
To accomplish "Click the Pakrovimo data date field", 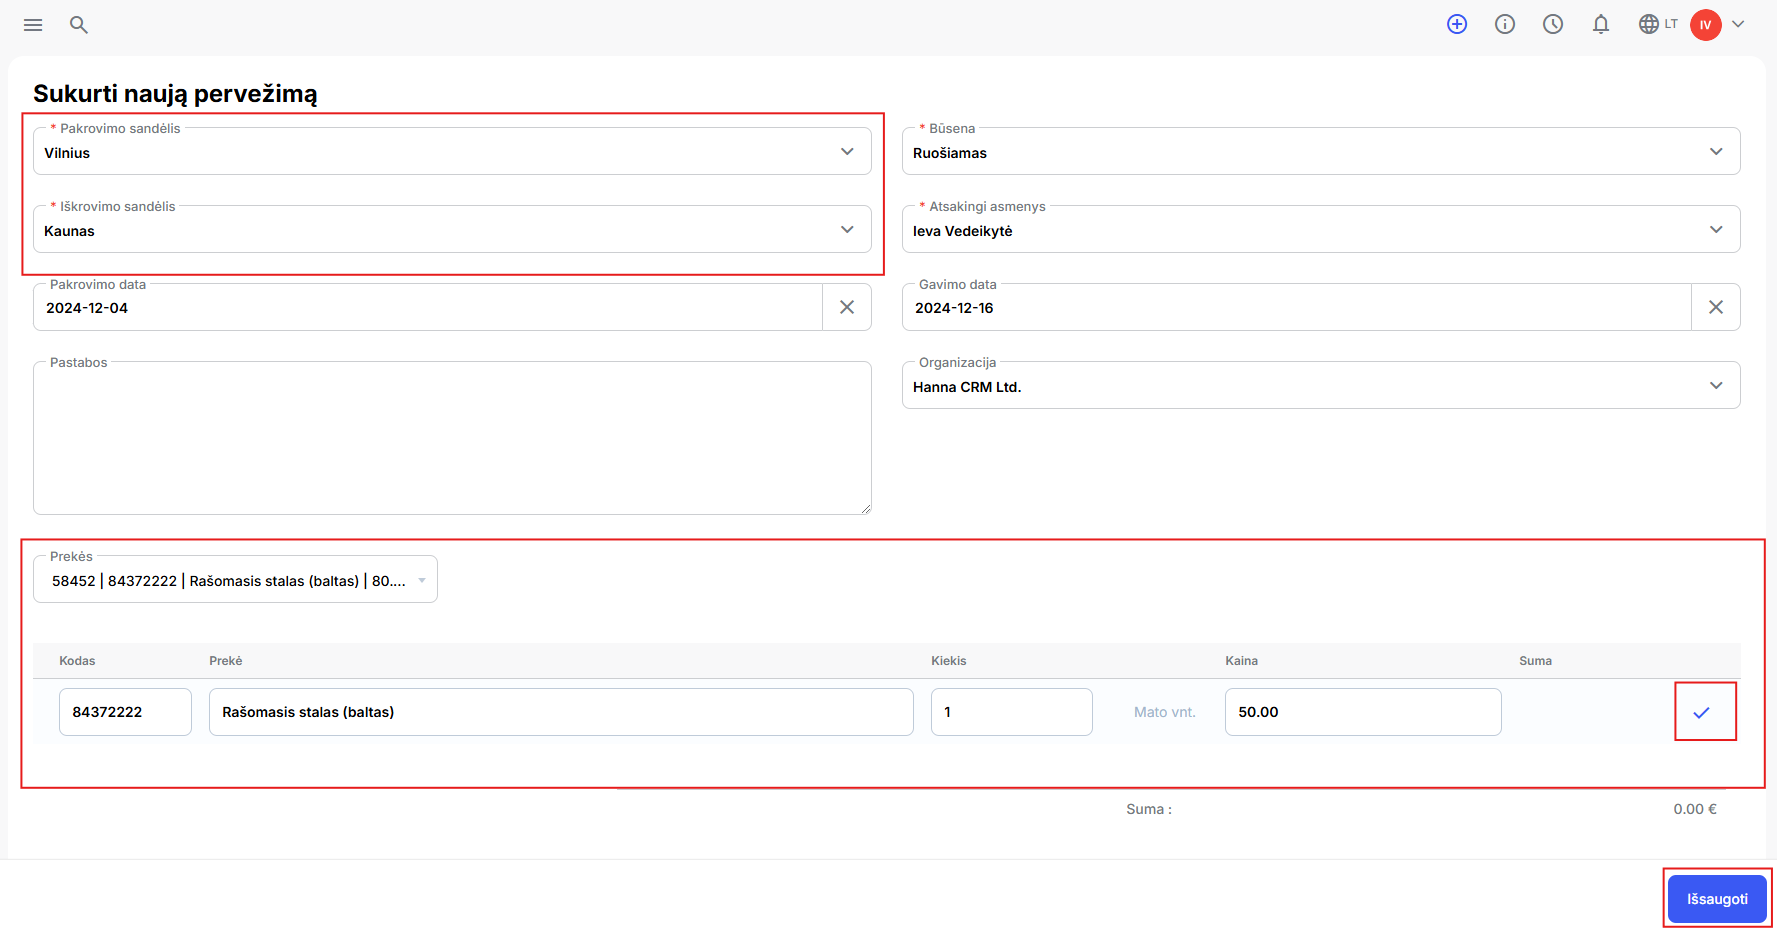I will pyautogui.click(x=428, y=307).
